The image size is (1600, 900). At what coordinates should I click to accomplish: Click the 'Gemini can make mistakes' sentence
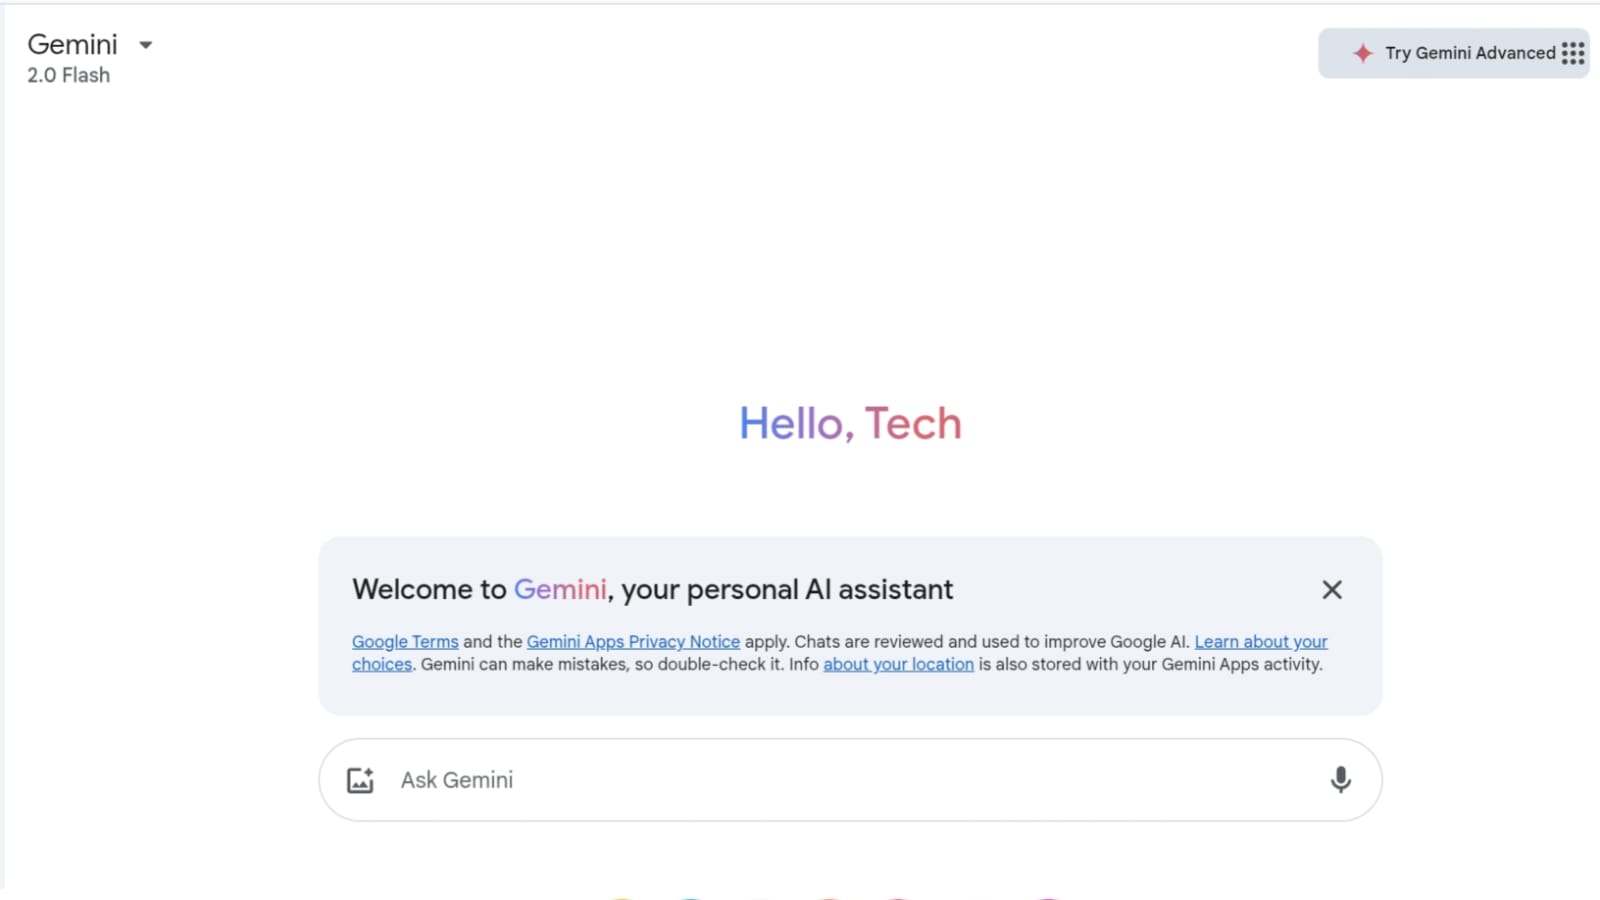coord(602,664)
